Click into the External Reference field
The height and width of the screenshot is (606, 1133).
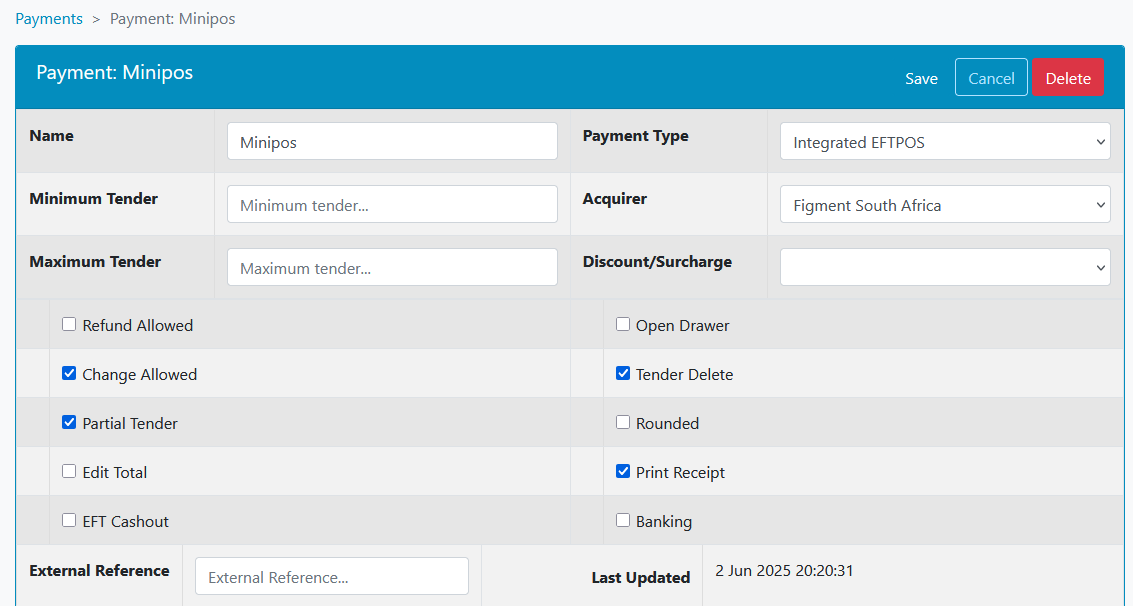(332, 576)
